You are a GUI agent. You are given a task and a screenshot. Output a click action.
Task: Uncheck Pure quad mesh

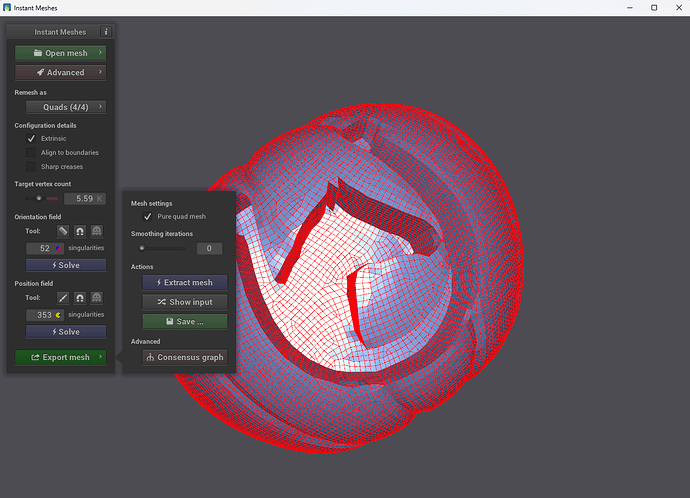147,216
